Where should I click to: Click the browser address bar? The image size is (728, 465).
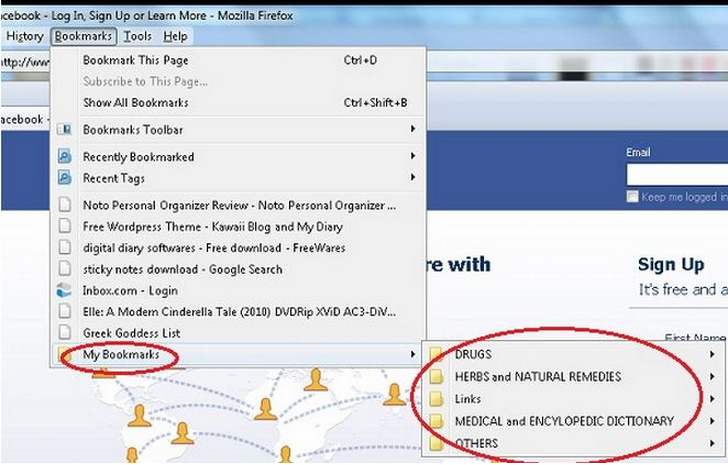coord(25,62)
